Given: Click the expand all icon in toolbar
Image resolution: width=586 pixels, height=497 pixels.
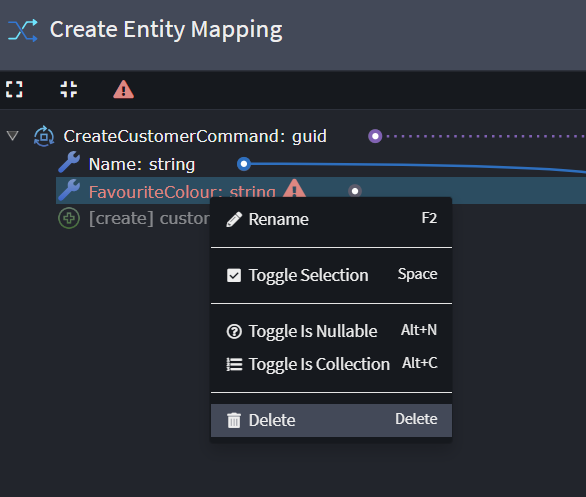Looking at the screenshot, I should 14,89.
